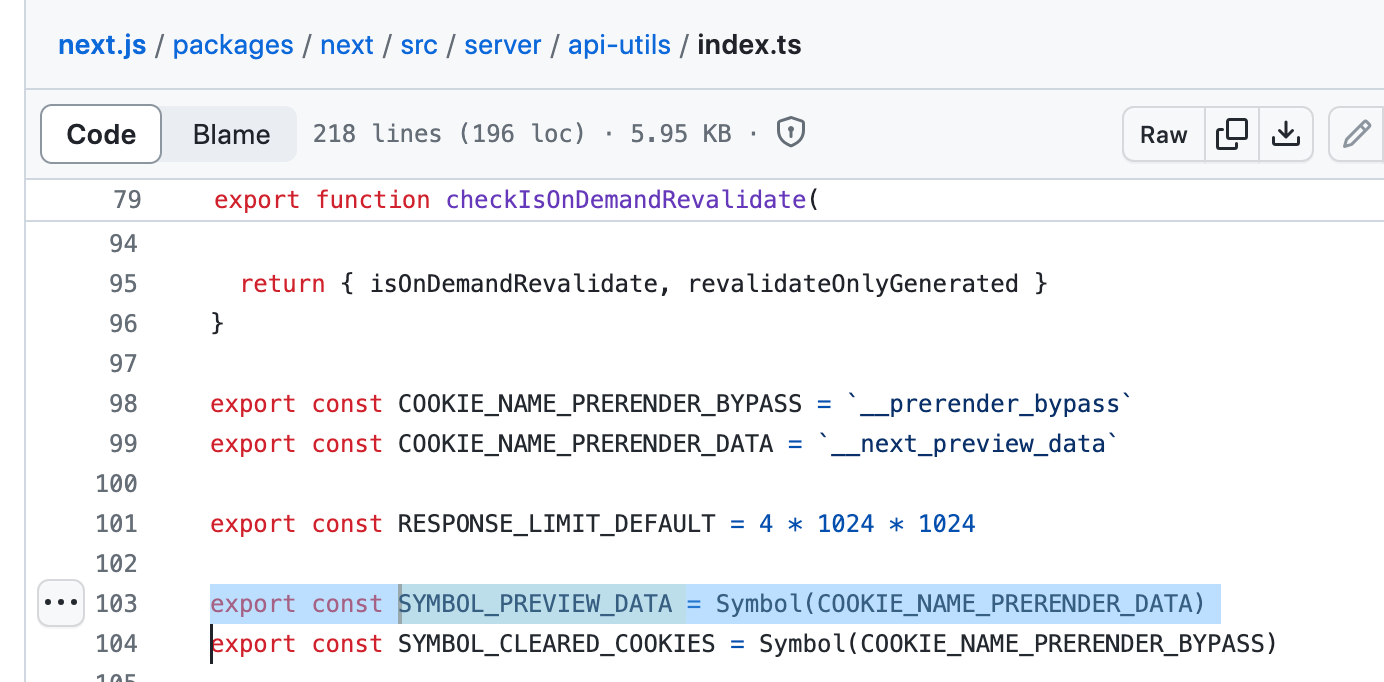Click the 218 lines file info text

[x=377, y=134]
